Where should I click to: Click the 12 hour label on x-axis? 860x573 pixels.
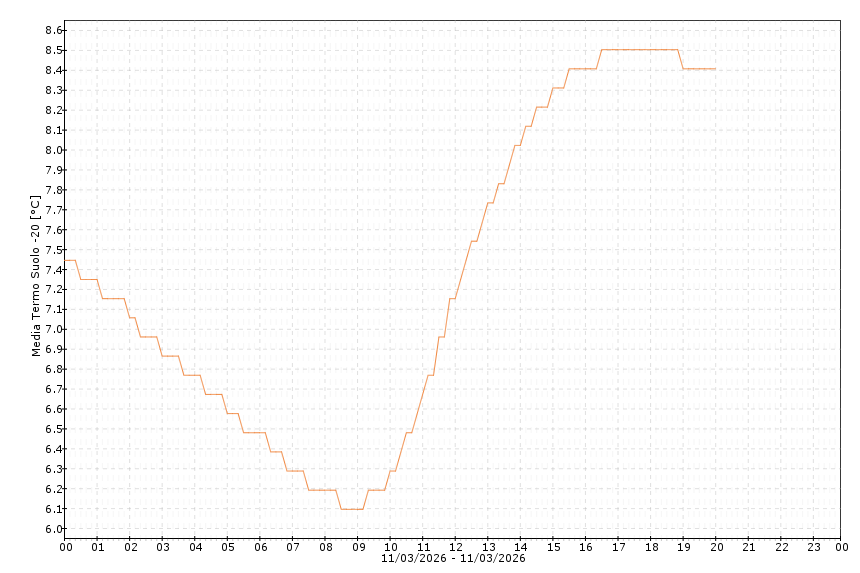pos(456,547)
